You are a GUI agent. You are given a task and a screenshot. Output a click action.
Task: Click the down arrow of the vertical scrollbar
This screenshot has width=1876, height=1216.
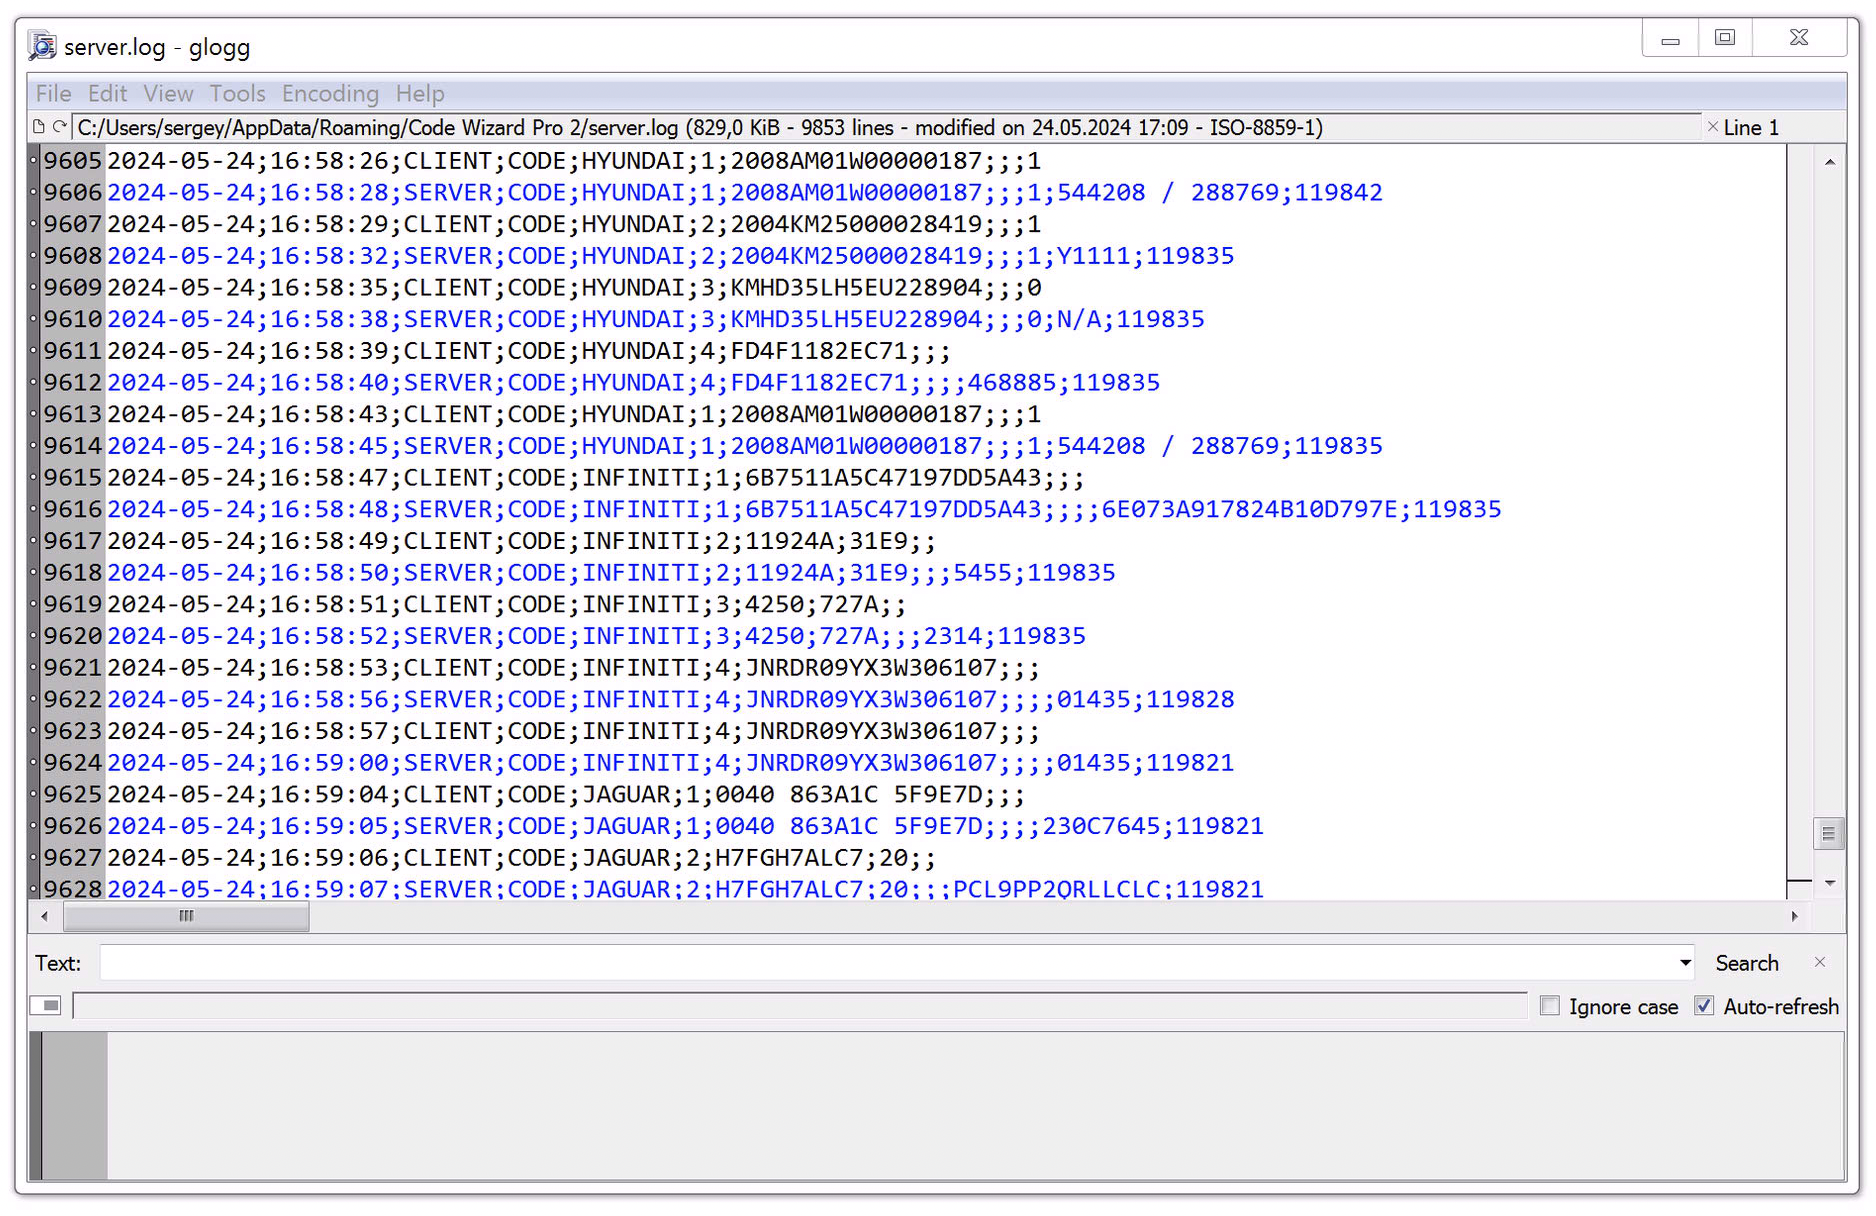(x=1831, y=883)
